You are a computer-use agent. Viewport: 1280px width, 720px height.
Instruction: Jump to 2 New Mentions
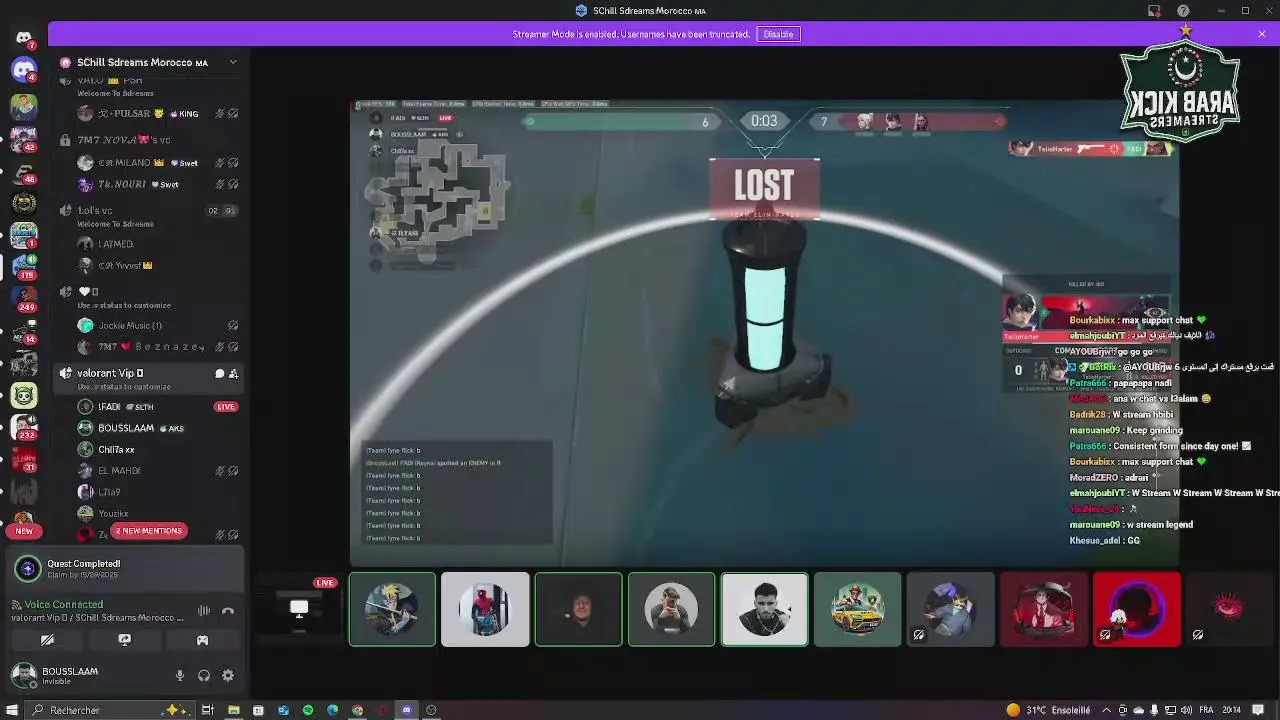(148, 531)
